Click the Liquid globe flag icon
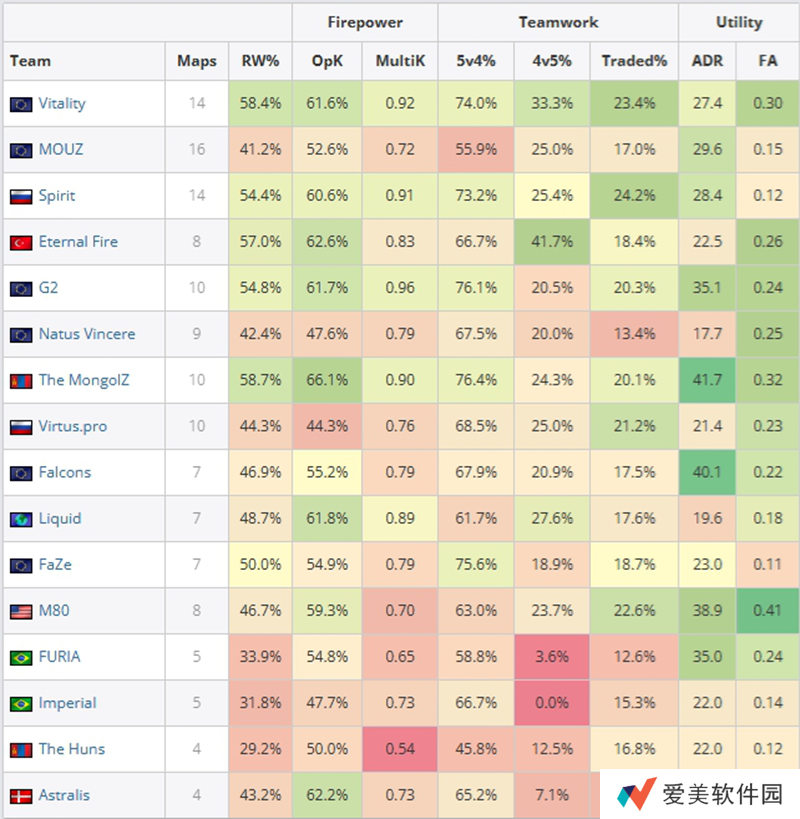The width and height of the screenshot is (800, 819). click(x=21, y=520)
